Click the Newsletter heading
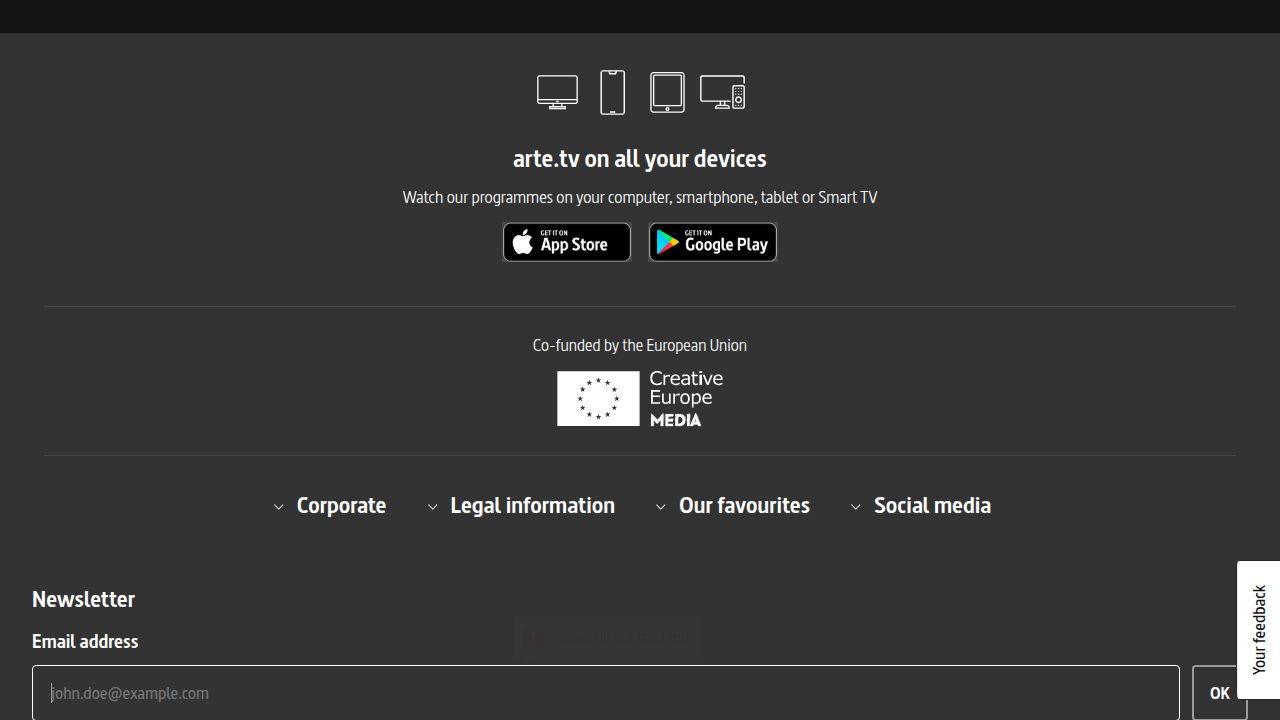This screenshot has height=720, width=1280. (83, 599)
